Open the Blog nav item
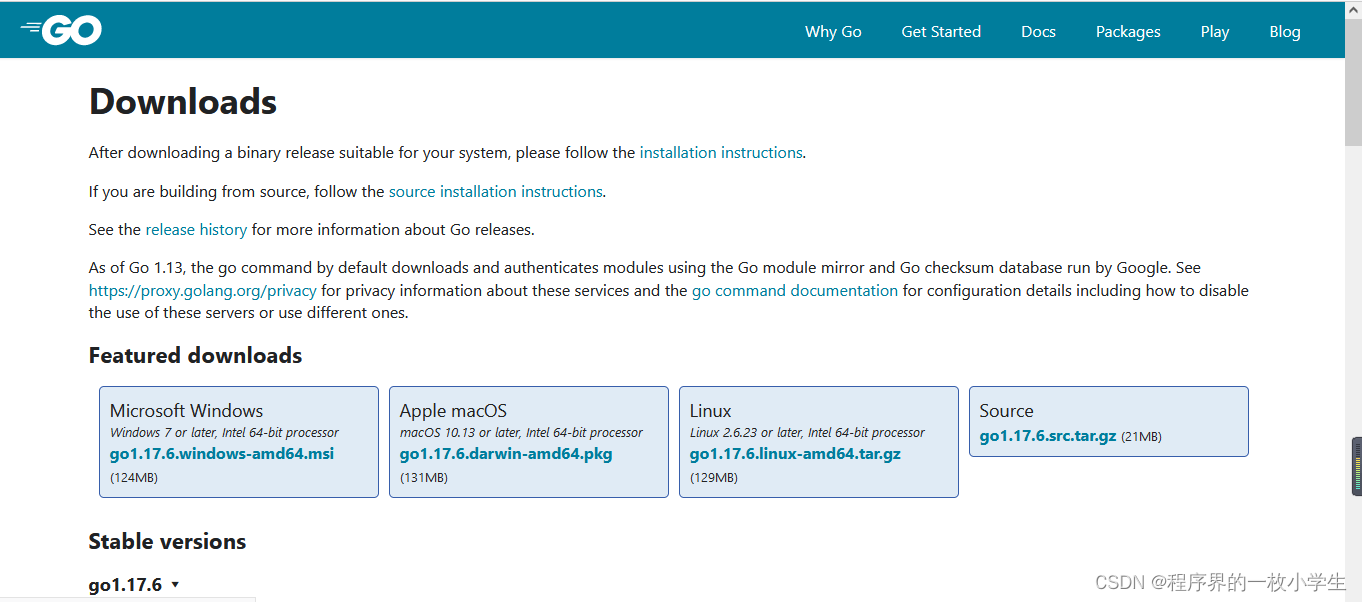Screen dimensions: 1362x602 click(1285, 31)
